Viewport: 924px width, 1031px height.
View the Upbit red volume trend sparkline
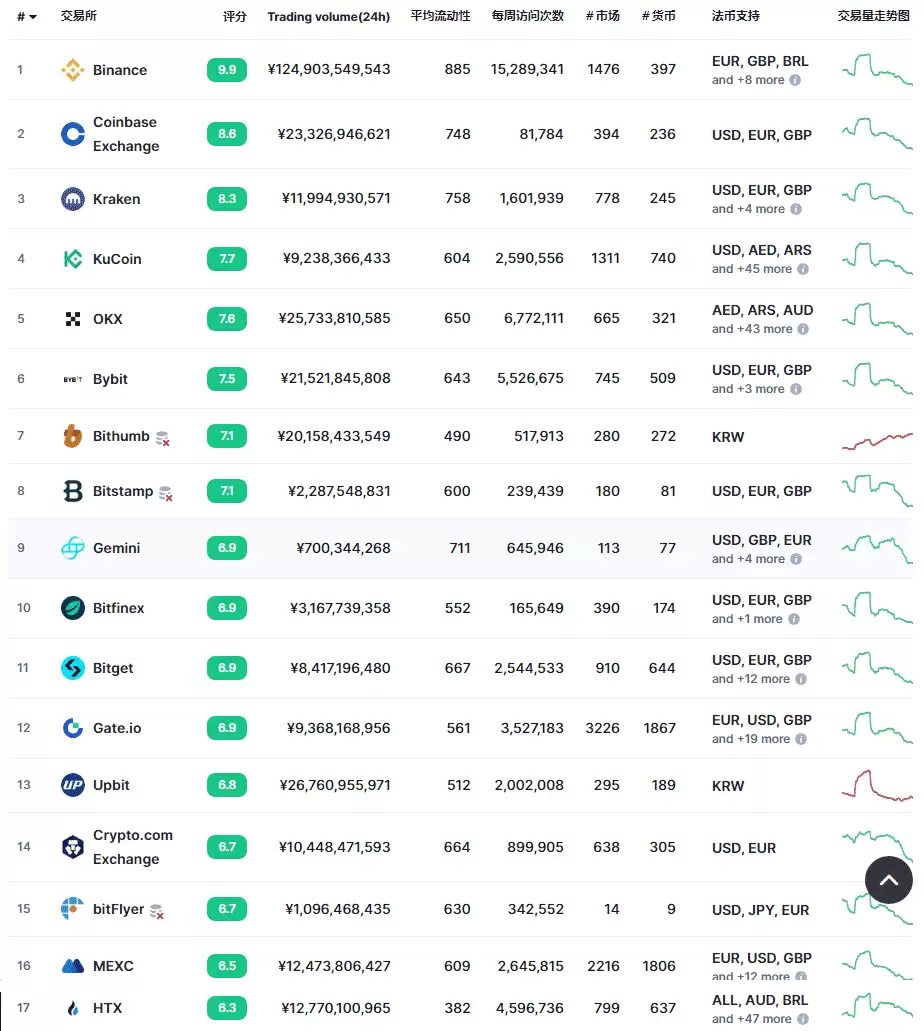point(877,785)
